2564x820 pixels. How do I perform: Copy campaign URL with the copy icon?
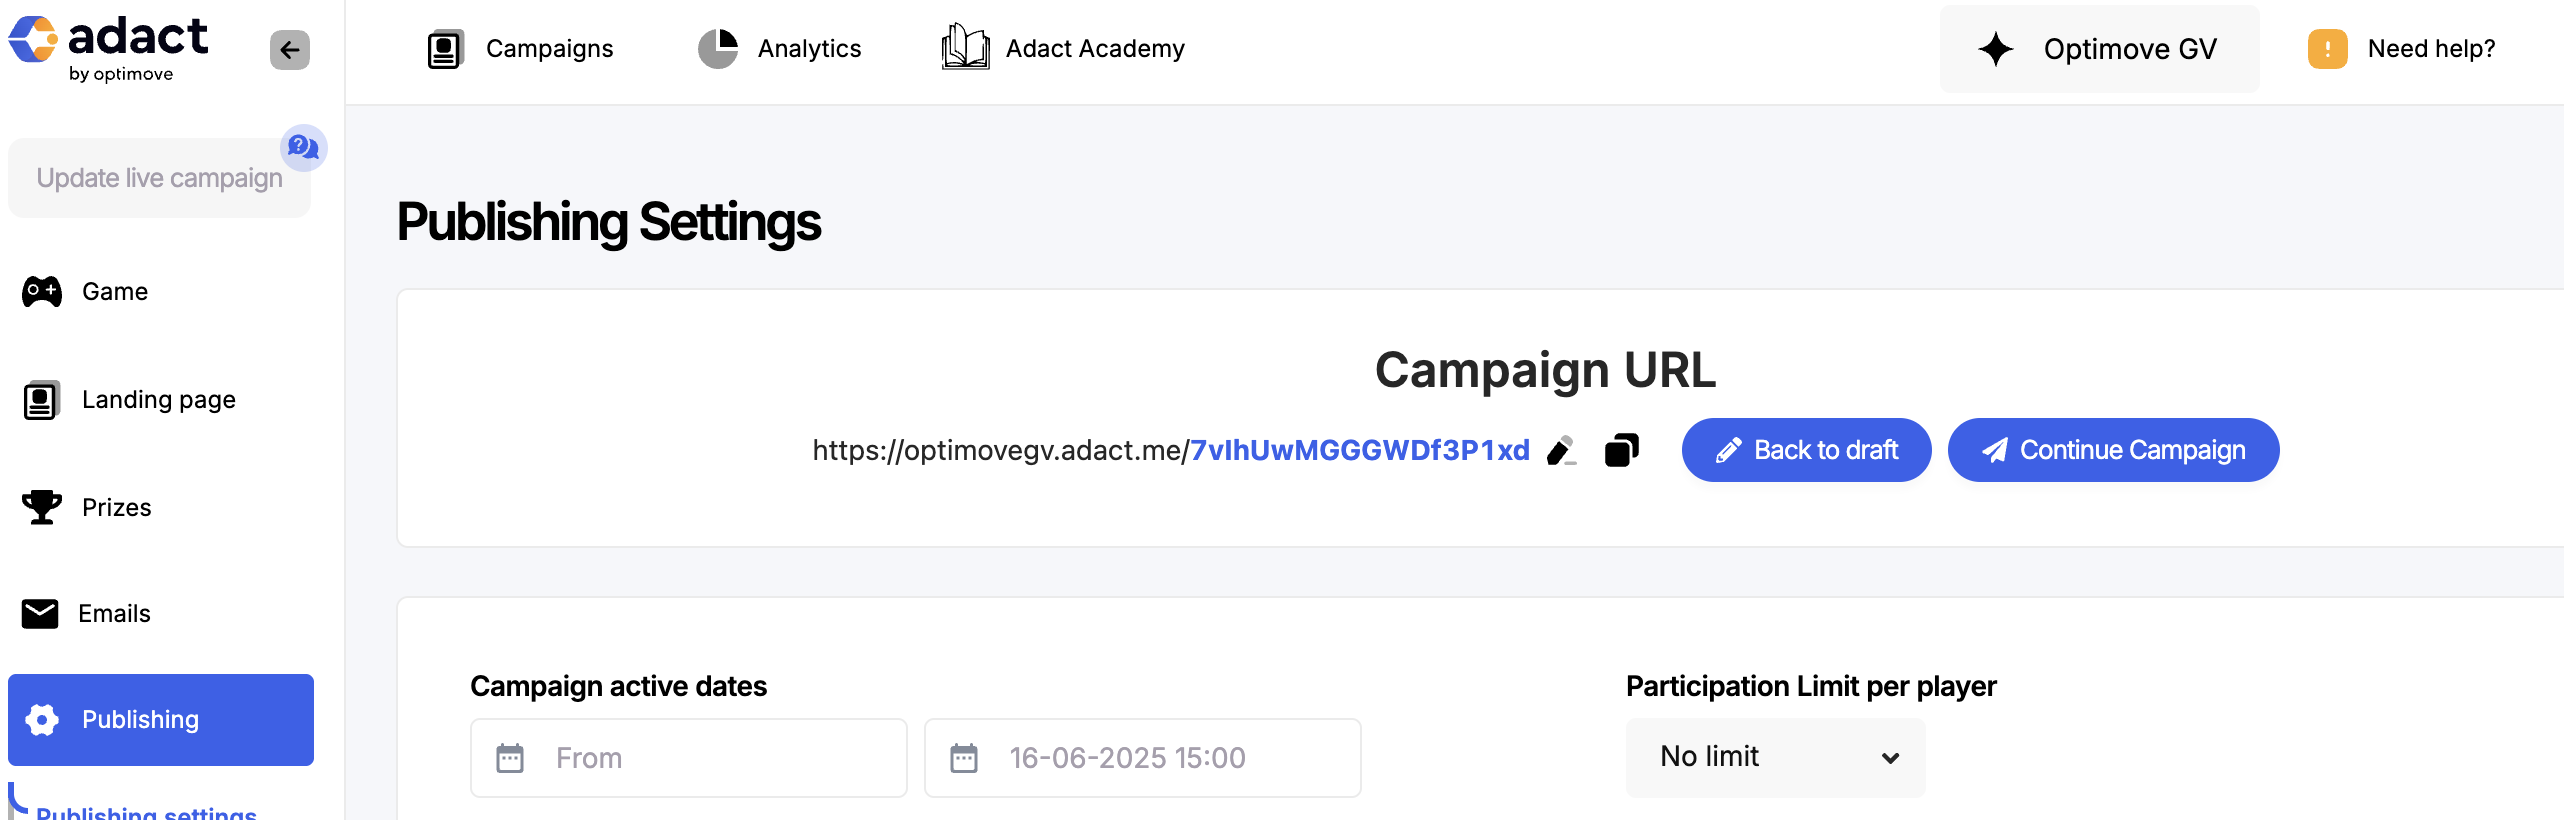point(1621,451)
